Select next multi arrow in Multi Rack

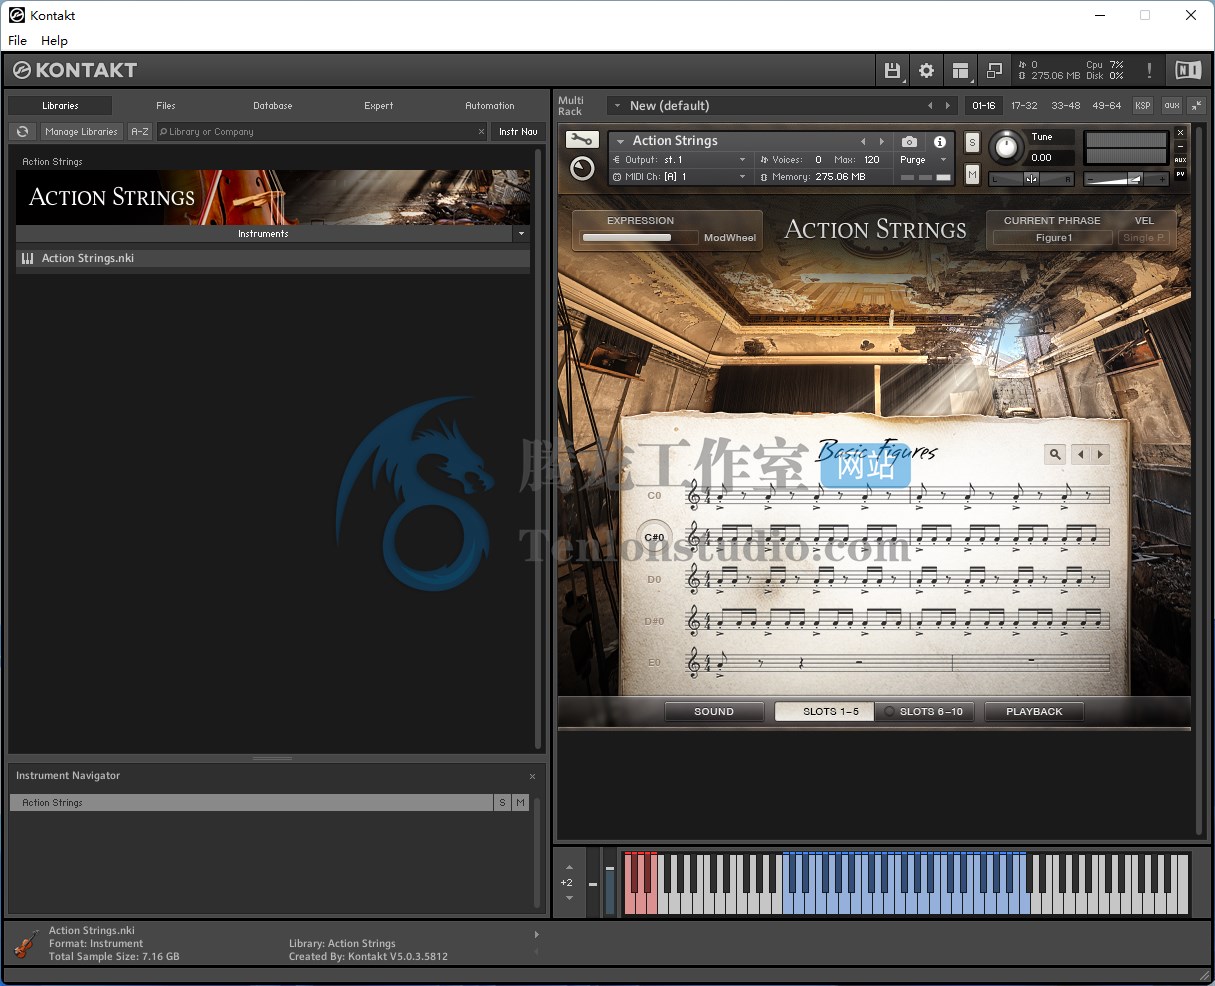(947, 105)
